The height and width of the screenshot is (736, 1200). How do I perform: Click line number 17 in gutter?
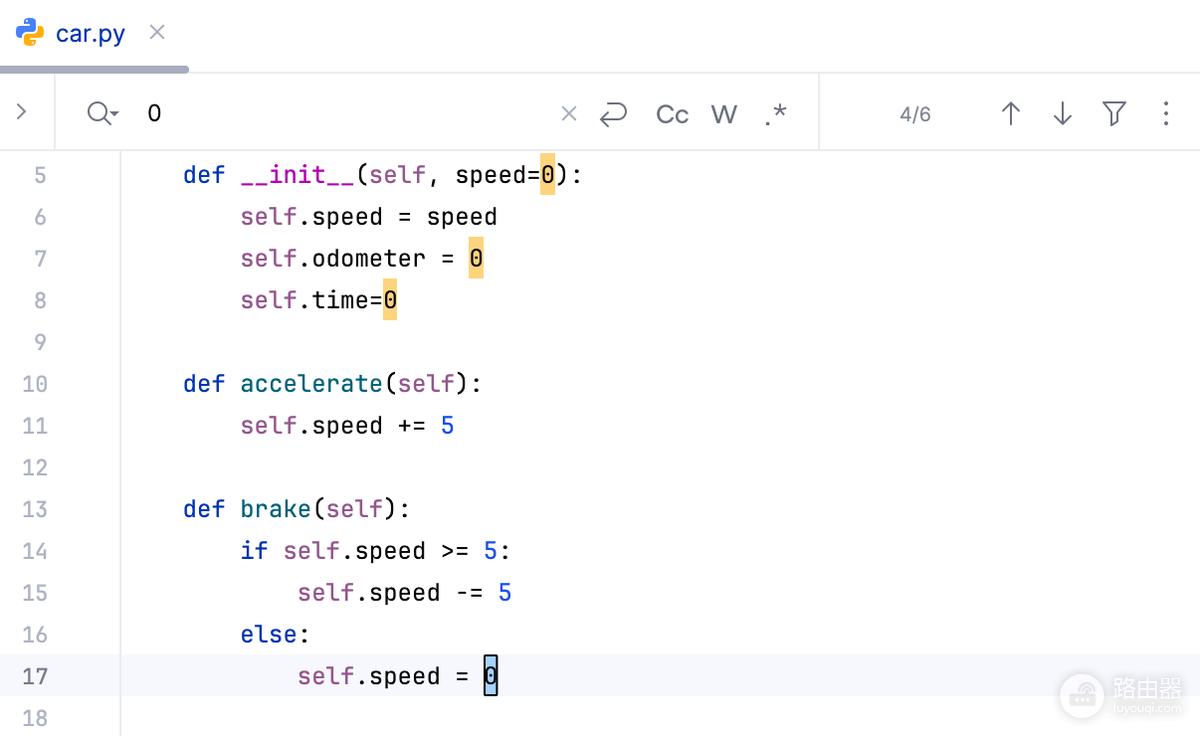tap(34, 676)
